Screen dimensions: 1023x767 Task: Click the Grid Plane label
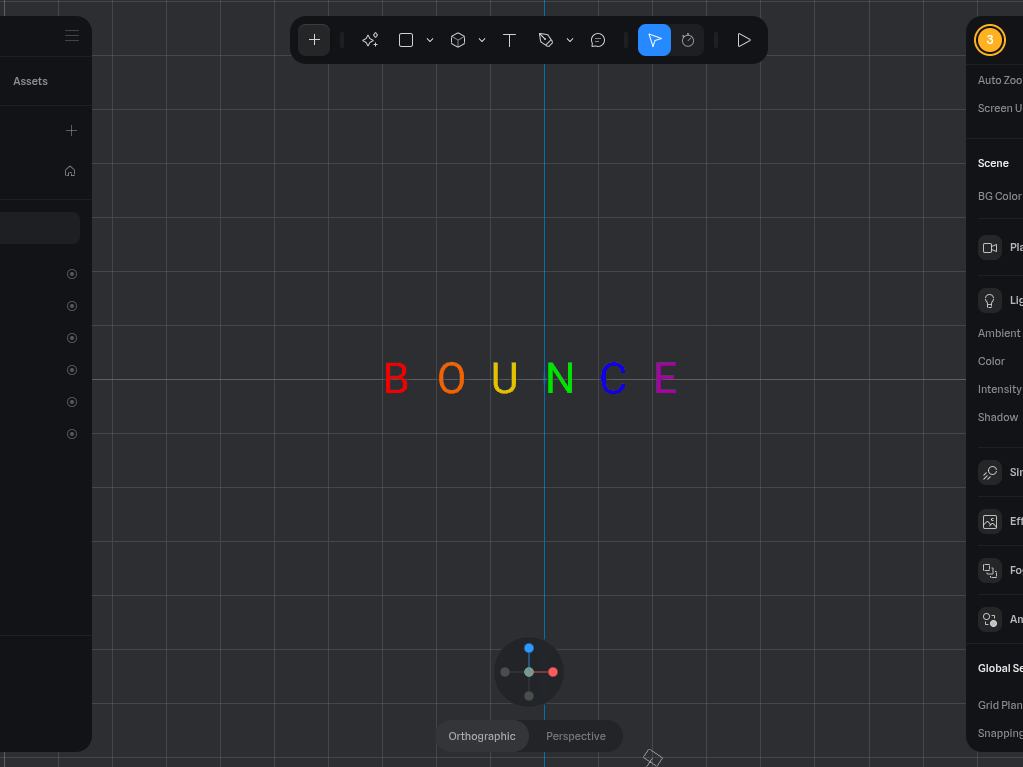click(1000, 705)
